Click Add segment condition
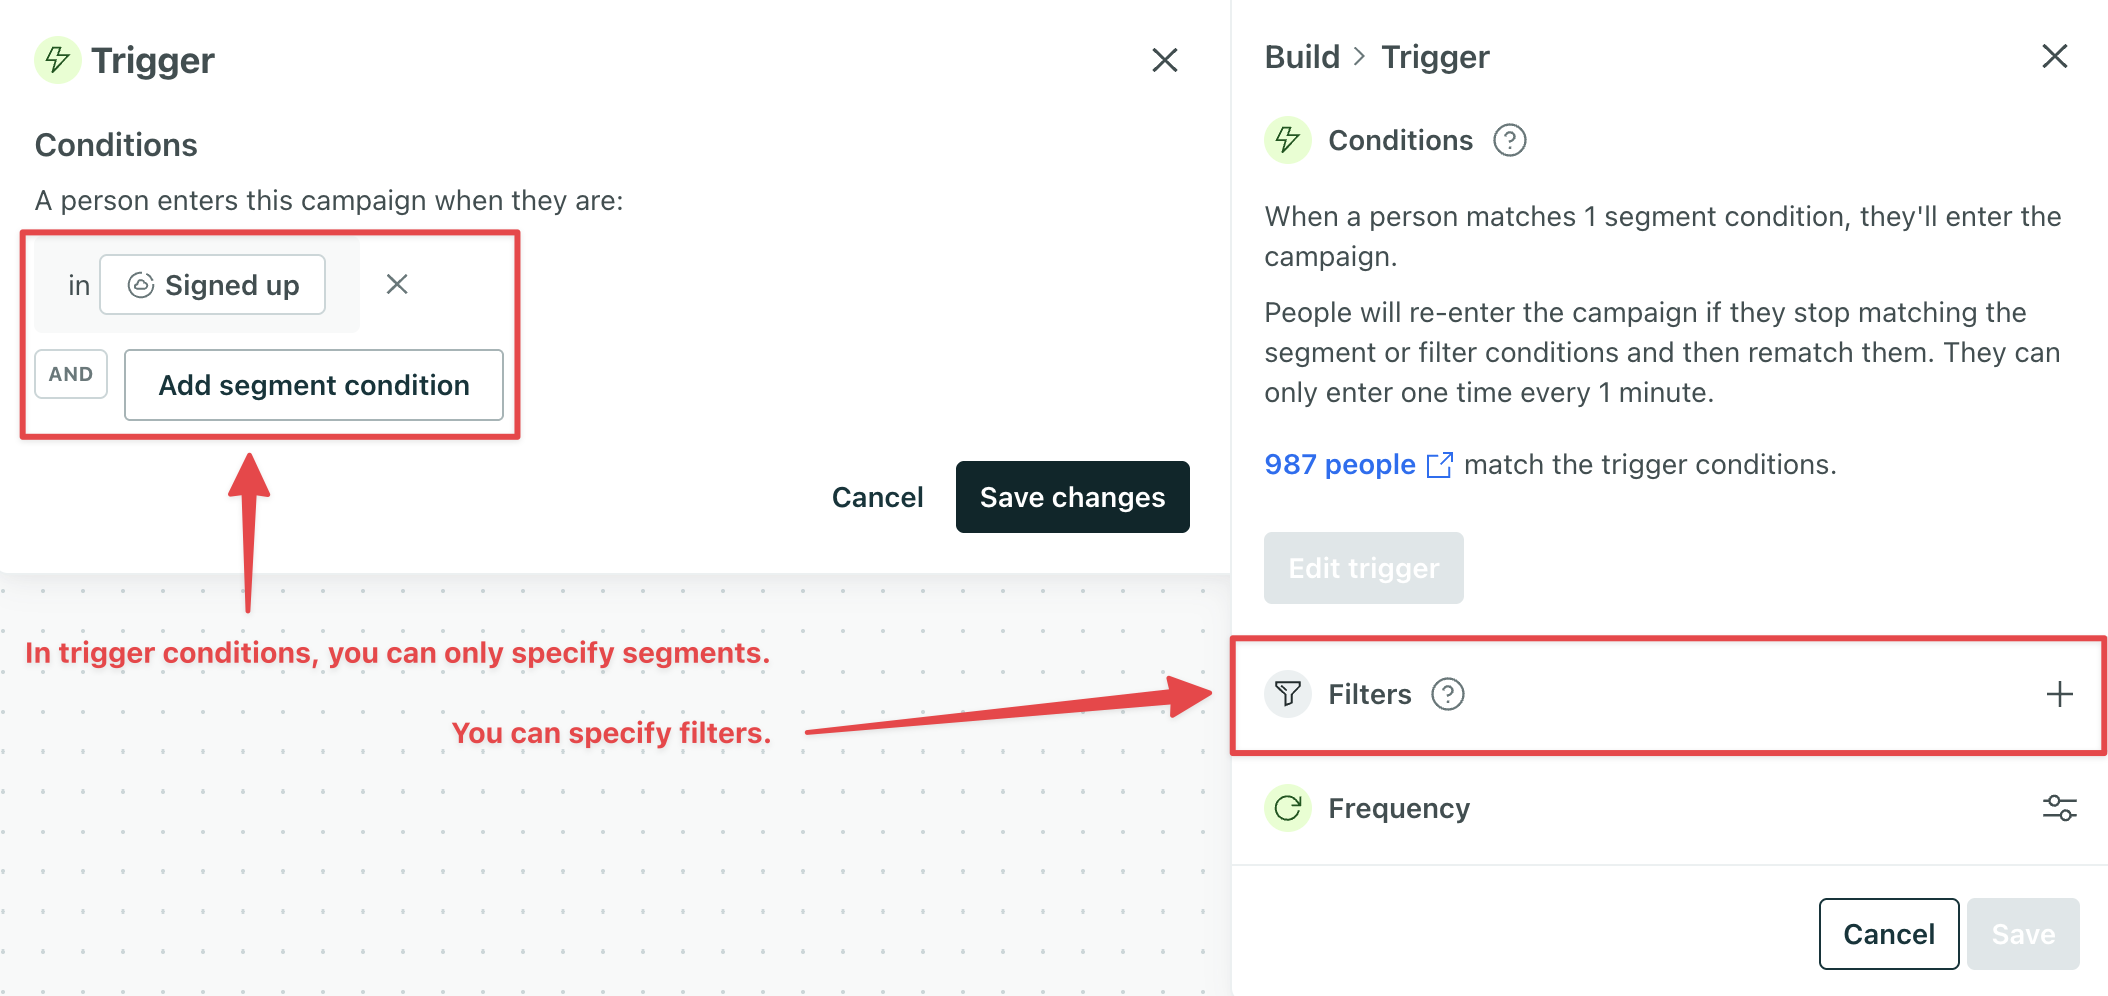The width and height of the screenshot is (2108, 996). tap(313, 385)
